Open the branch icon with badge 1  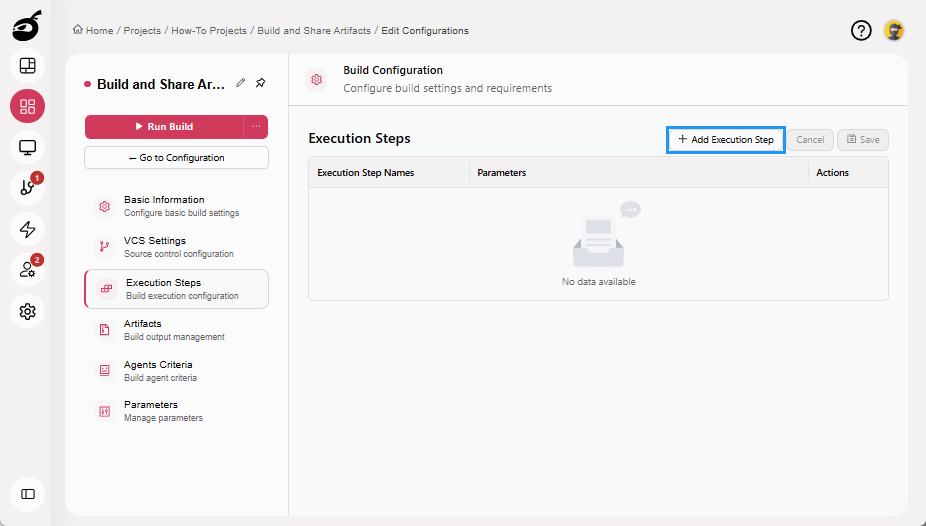[27, 188]
